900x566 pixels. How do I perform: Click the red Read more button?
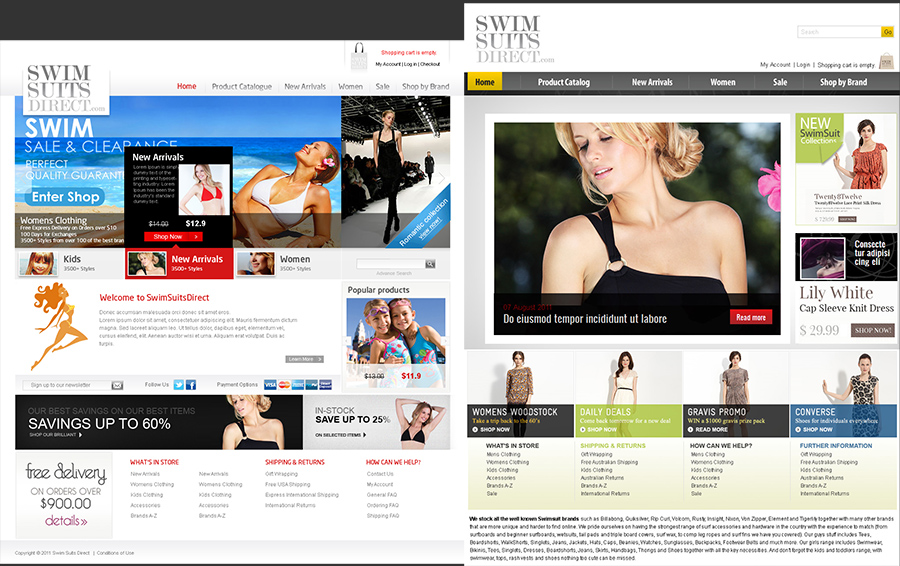[751, 317]
